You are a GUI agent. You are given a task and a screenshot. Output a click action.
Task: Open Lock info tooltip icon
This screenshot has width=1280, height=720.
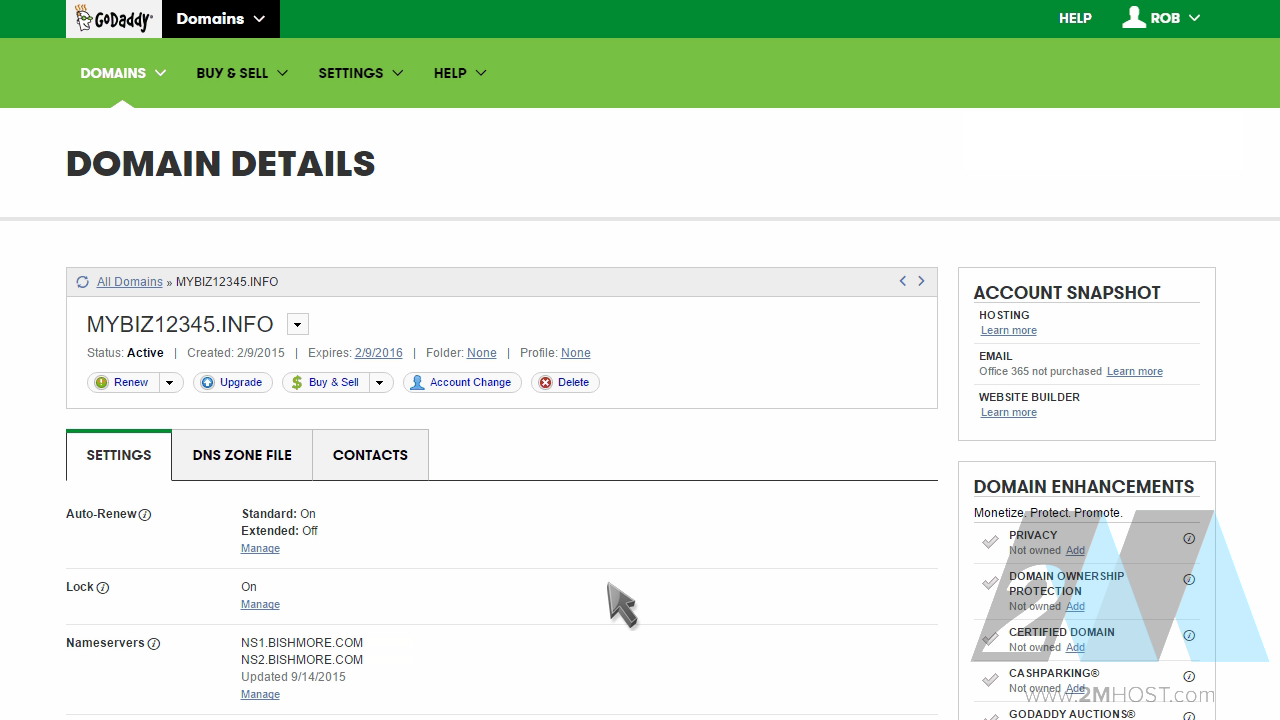103,588
